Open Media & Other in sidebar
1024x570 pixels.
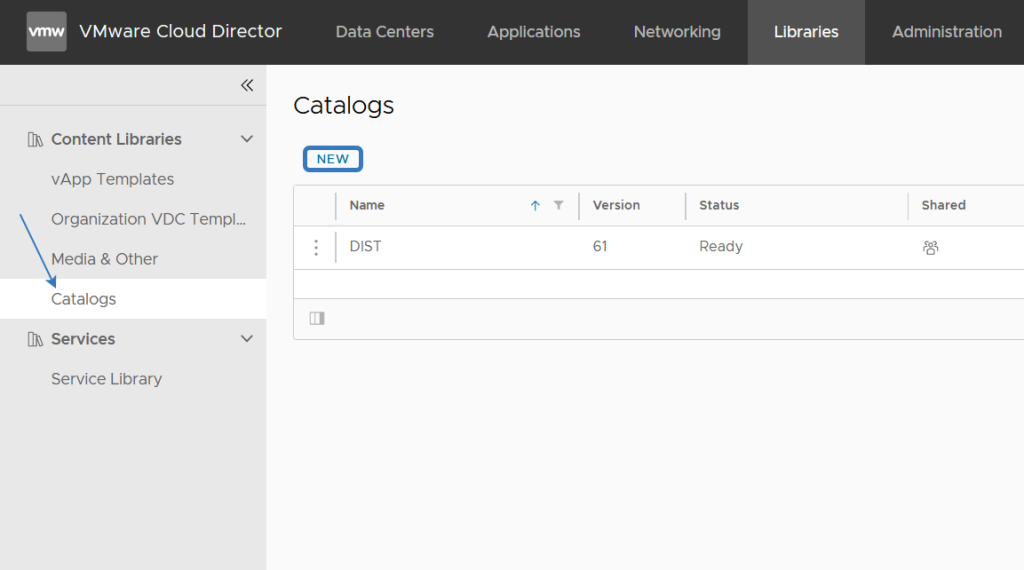(104, 259)
